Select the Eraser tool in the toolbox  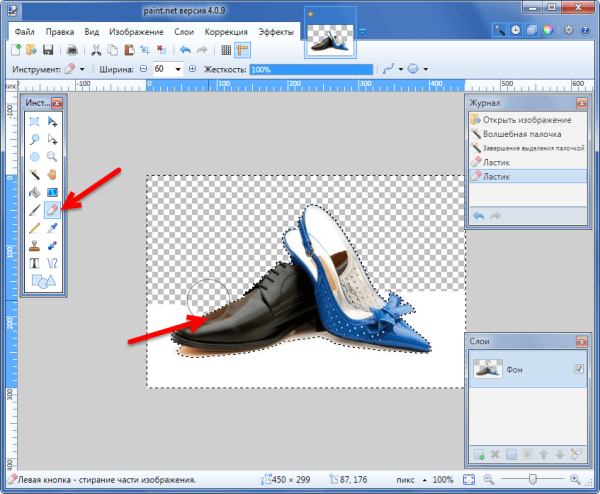pos(53,210)
